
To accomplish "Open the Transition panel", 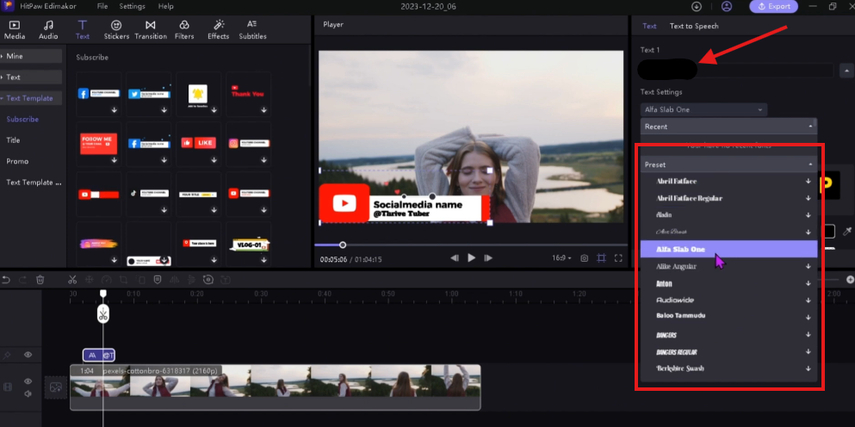I will (150, 30).
